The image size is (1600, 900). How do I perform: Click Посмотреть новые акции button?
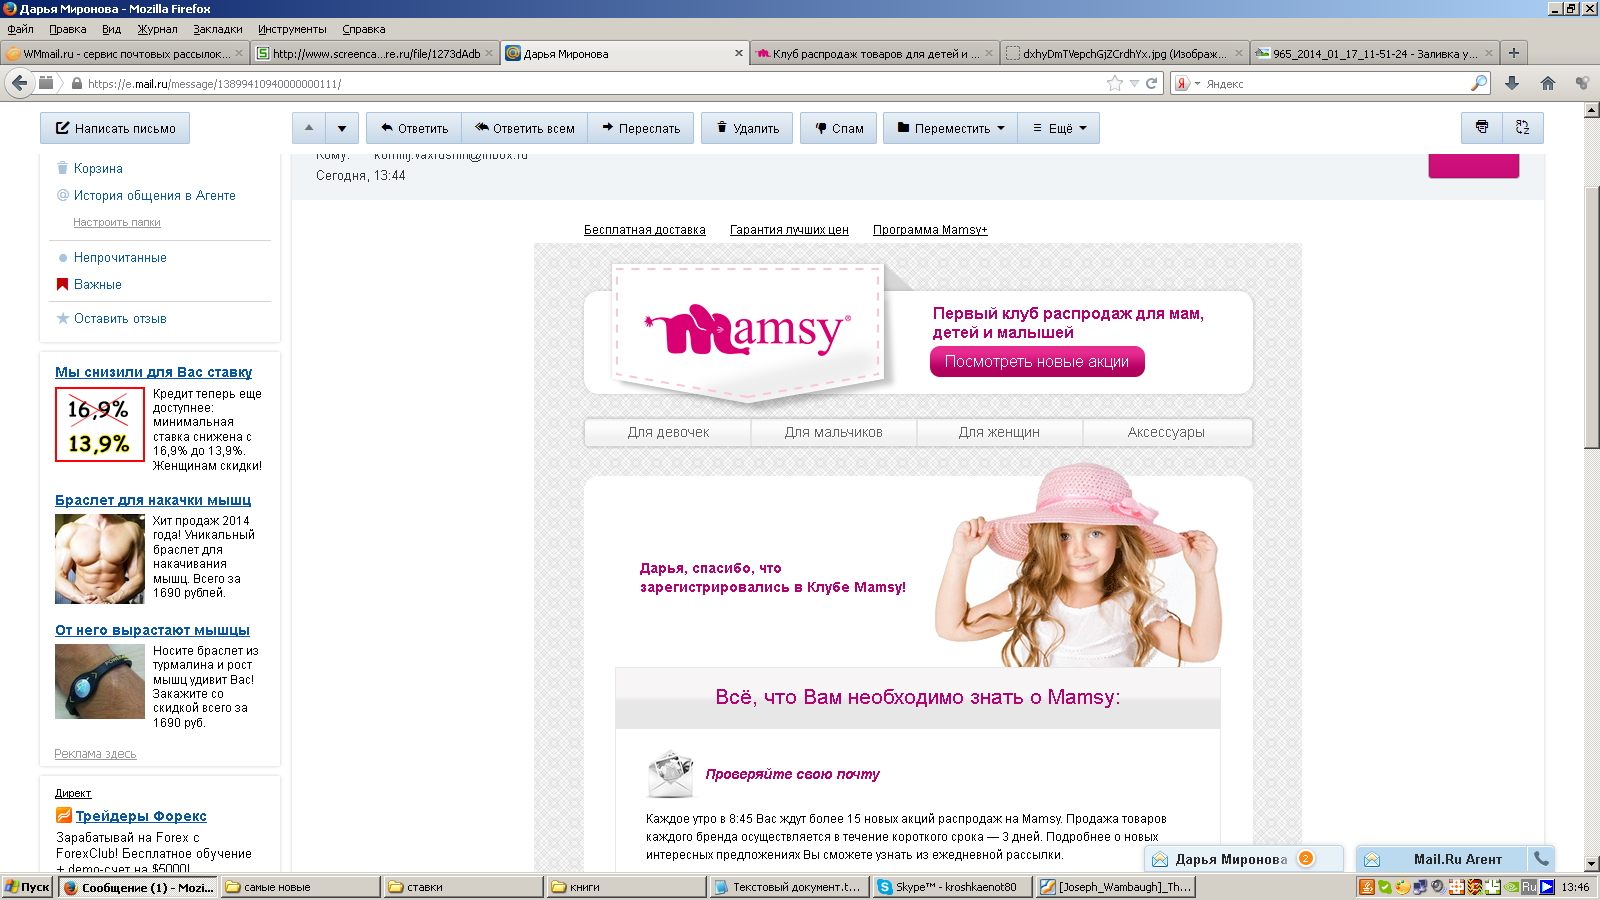tap(1037, 362)
